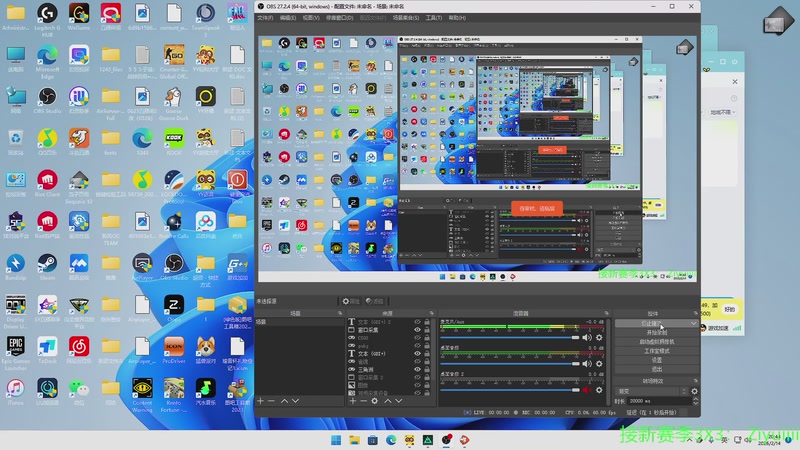This screenshot has height=450, width=800.
Task: Move the scene down with the scenes arrow
Action: [x=295, y=401]
